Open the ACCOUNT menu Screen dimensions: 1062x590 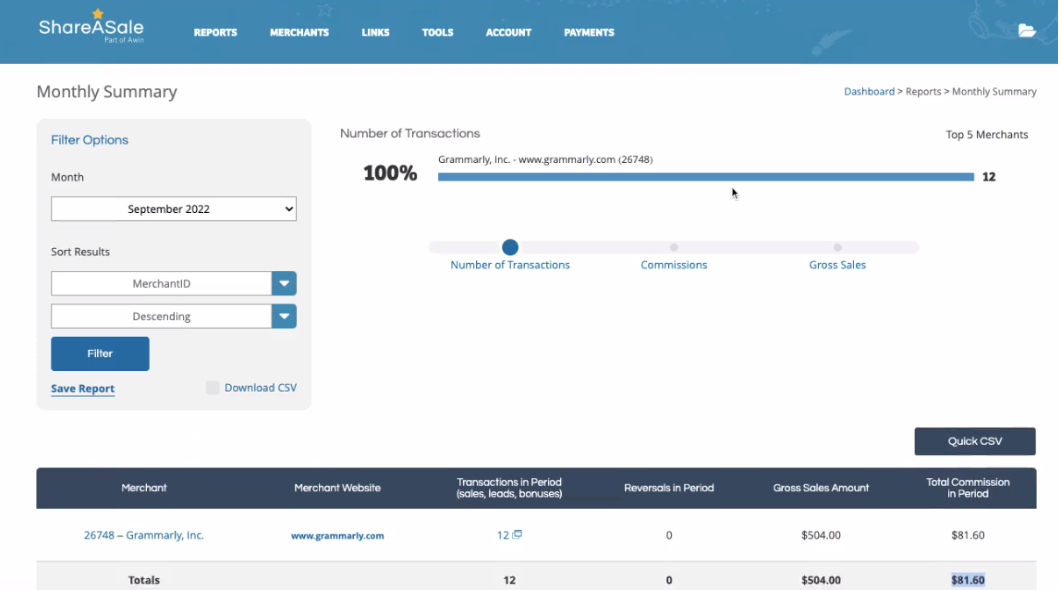[x=509, y=33]
